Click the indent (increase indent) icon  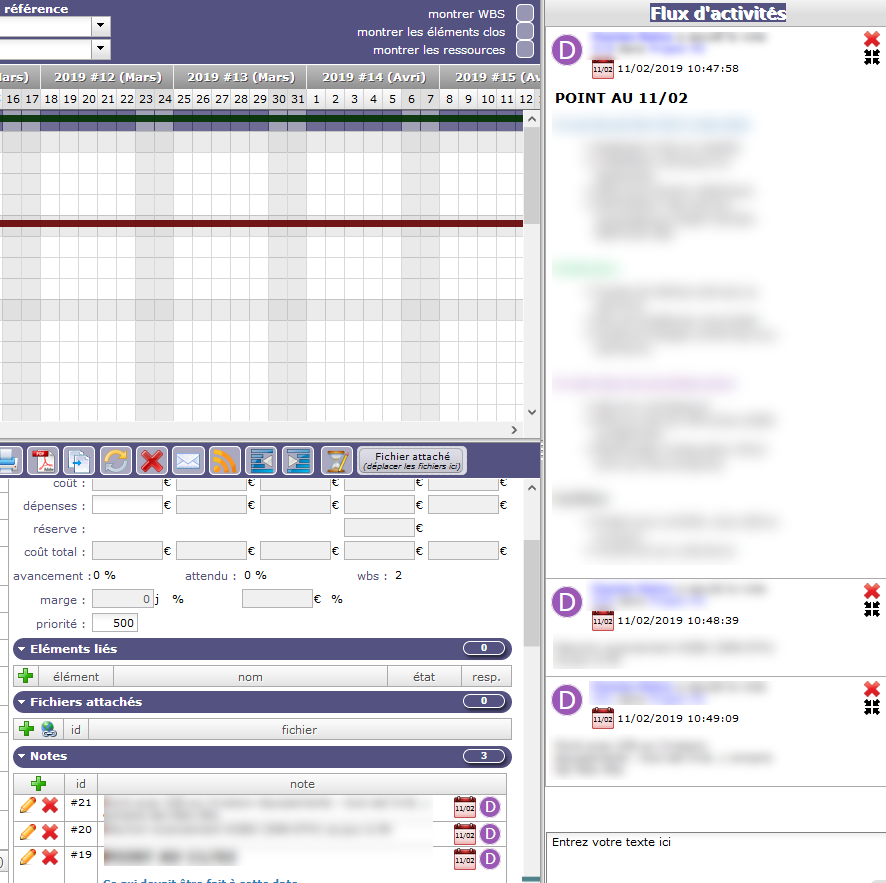click(298, 460)
